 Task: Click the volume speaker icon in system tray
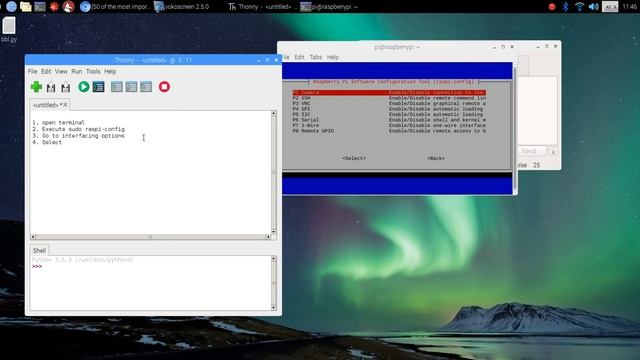pos(594,7)
